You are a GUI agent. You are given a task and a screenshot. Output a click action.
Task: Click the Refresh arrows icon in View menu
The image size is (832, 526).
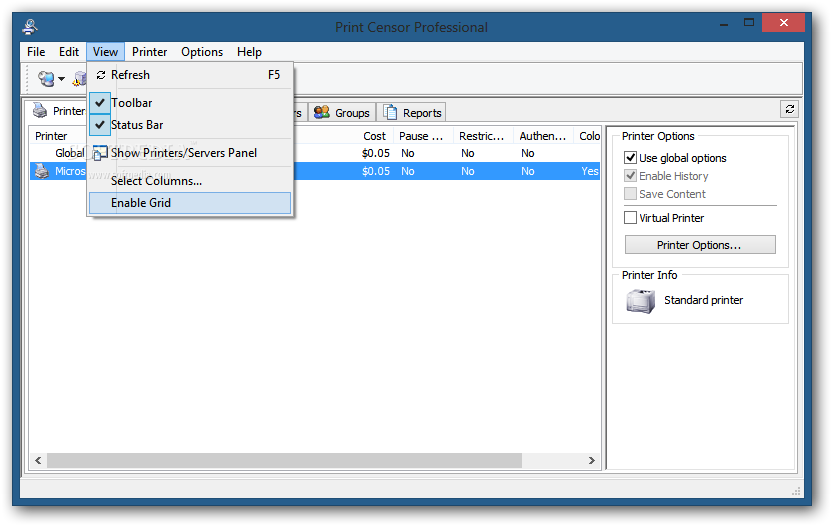pyautogui.click(x=101, y=75)
